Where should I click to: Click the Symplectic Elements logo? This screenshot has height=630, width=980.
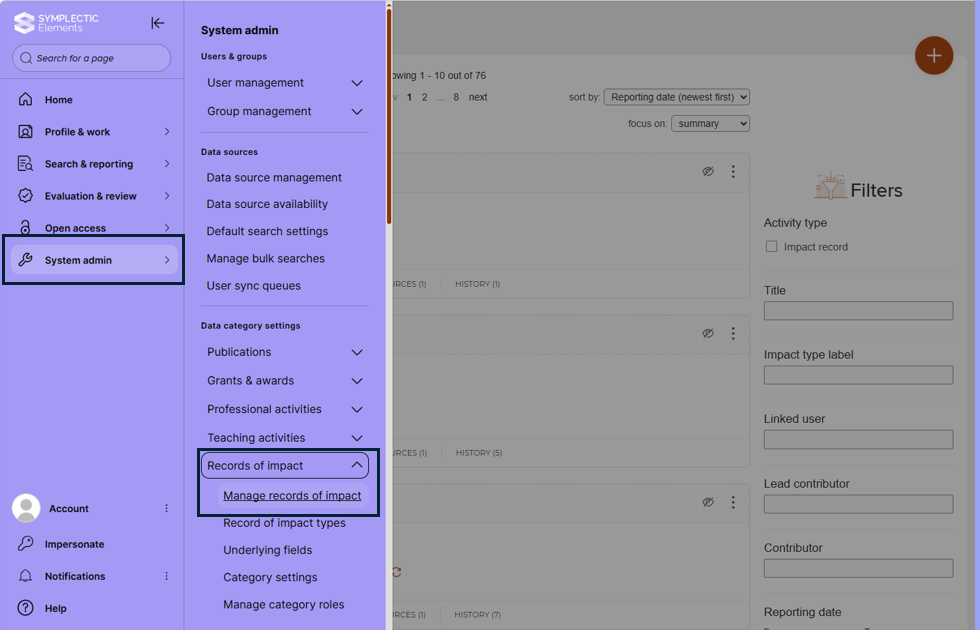pyautogui.click(x=56, y=22)
